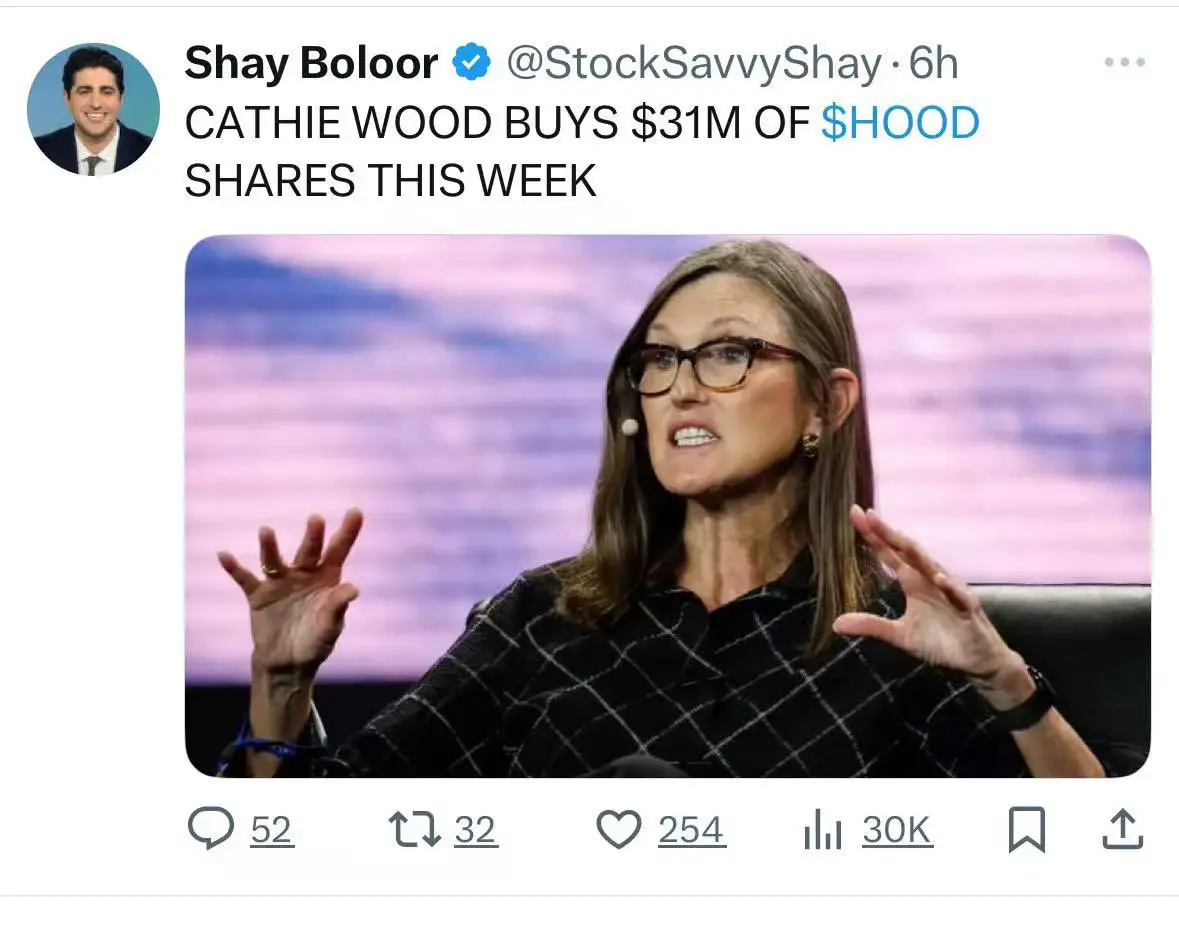
Task: Bookmark this tweet with the bookmark icon
Action: (1026, 829)
